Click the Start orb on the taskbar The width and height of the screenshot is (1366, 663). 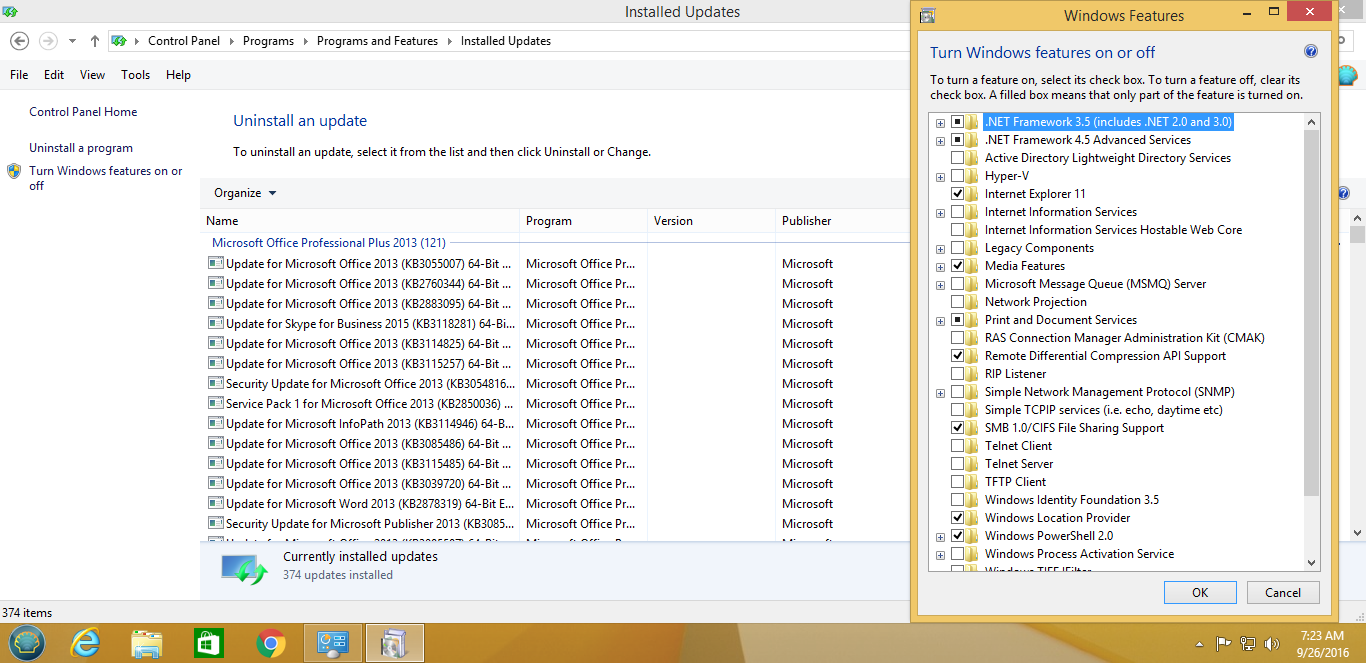click(27, 643)
